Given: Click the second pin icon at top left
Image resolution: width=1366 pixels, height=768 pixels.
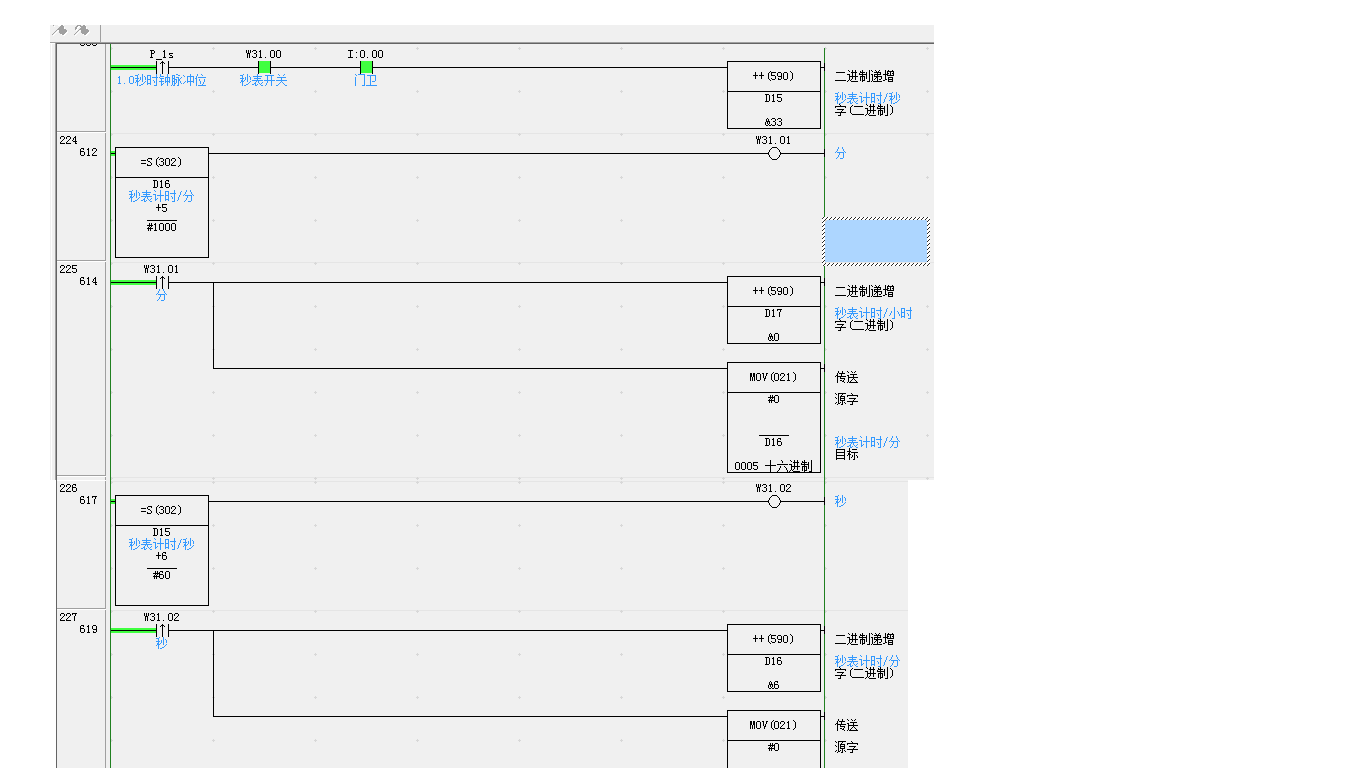Looking at the screenshot, I should (82, 31).
